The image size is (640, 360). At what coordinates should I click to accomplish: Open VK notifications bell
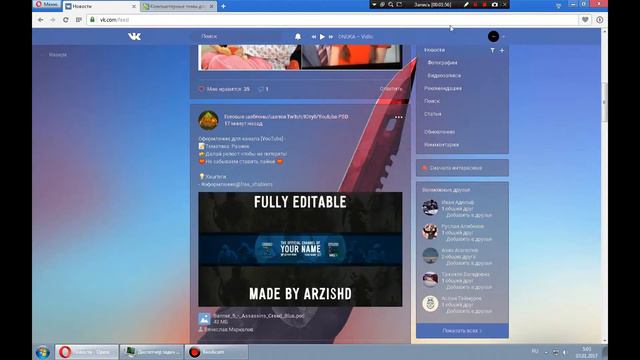coord(298,36)
